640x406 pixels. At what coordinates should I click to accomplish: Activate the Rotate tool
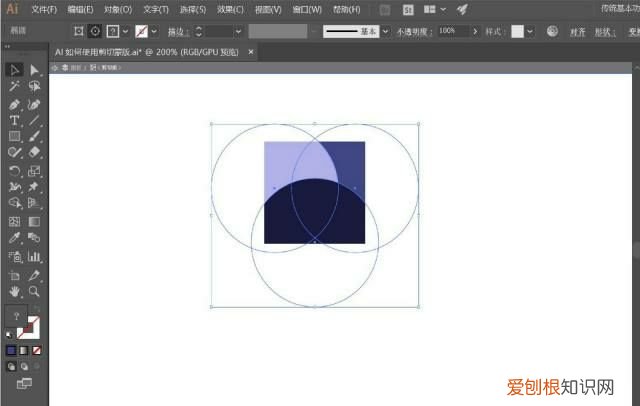14,171
